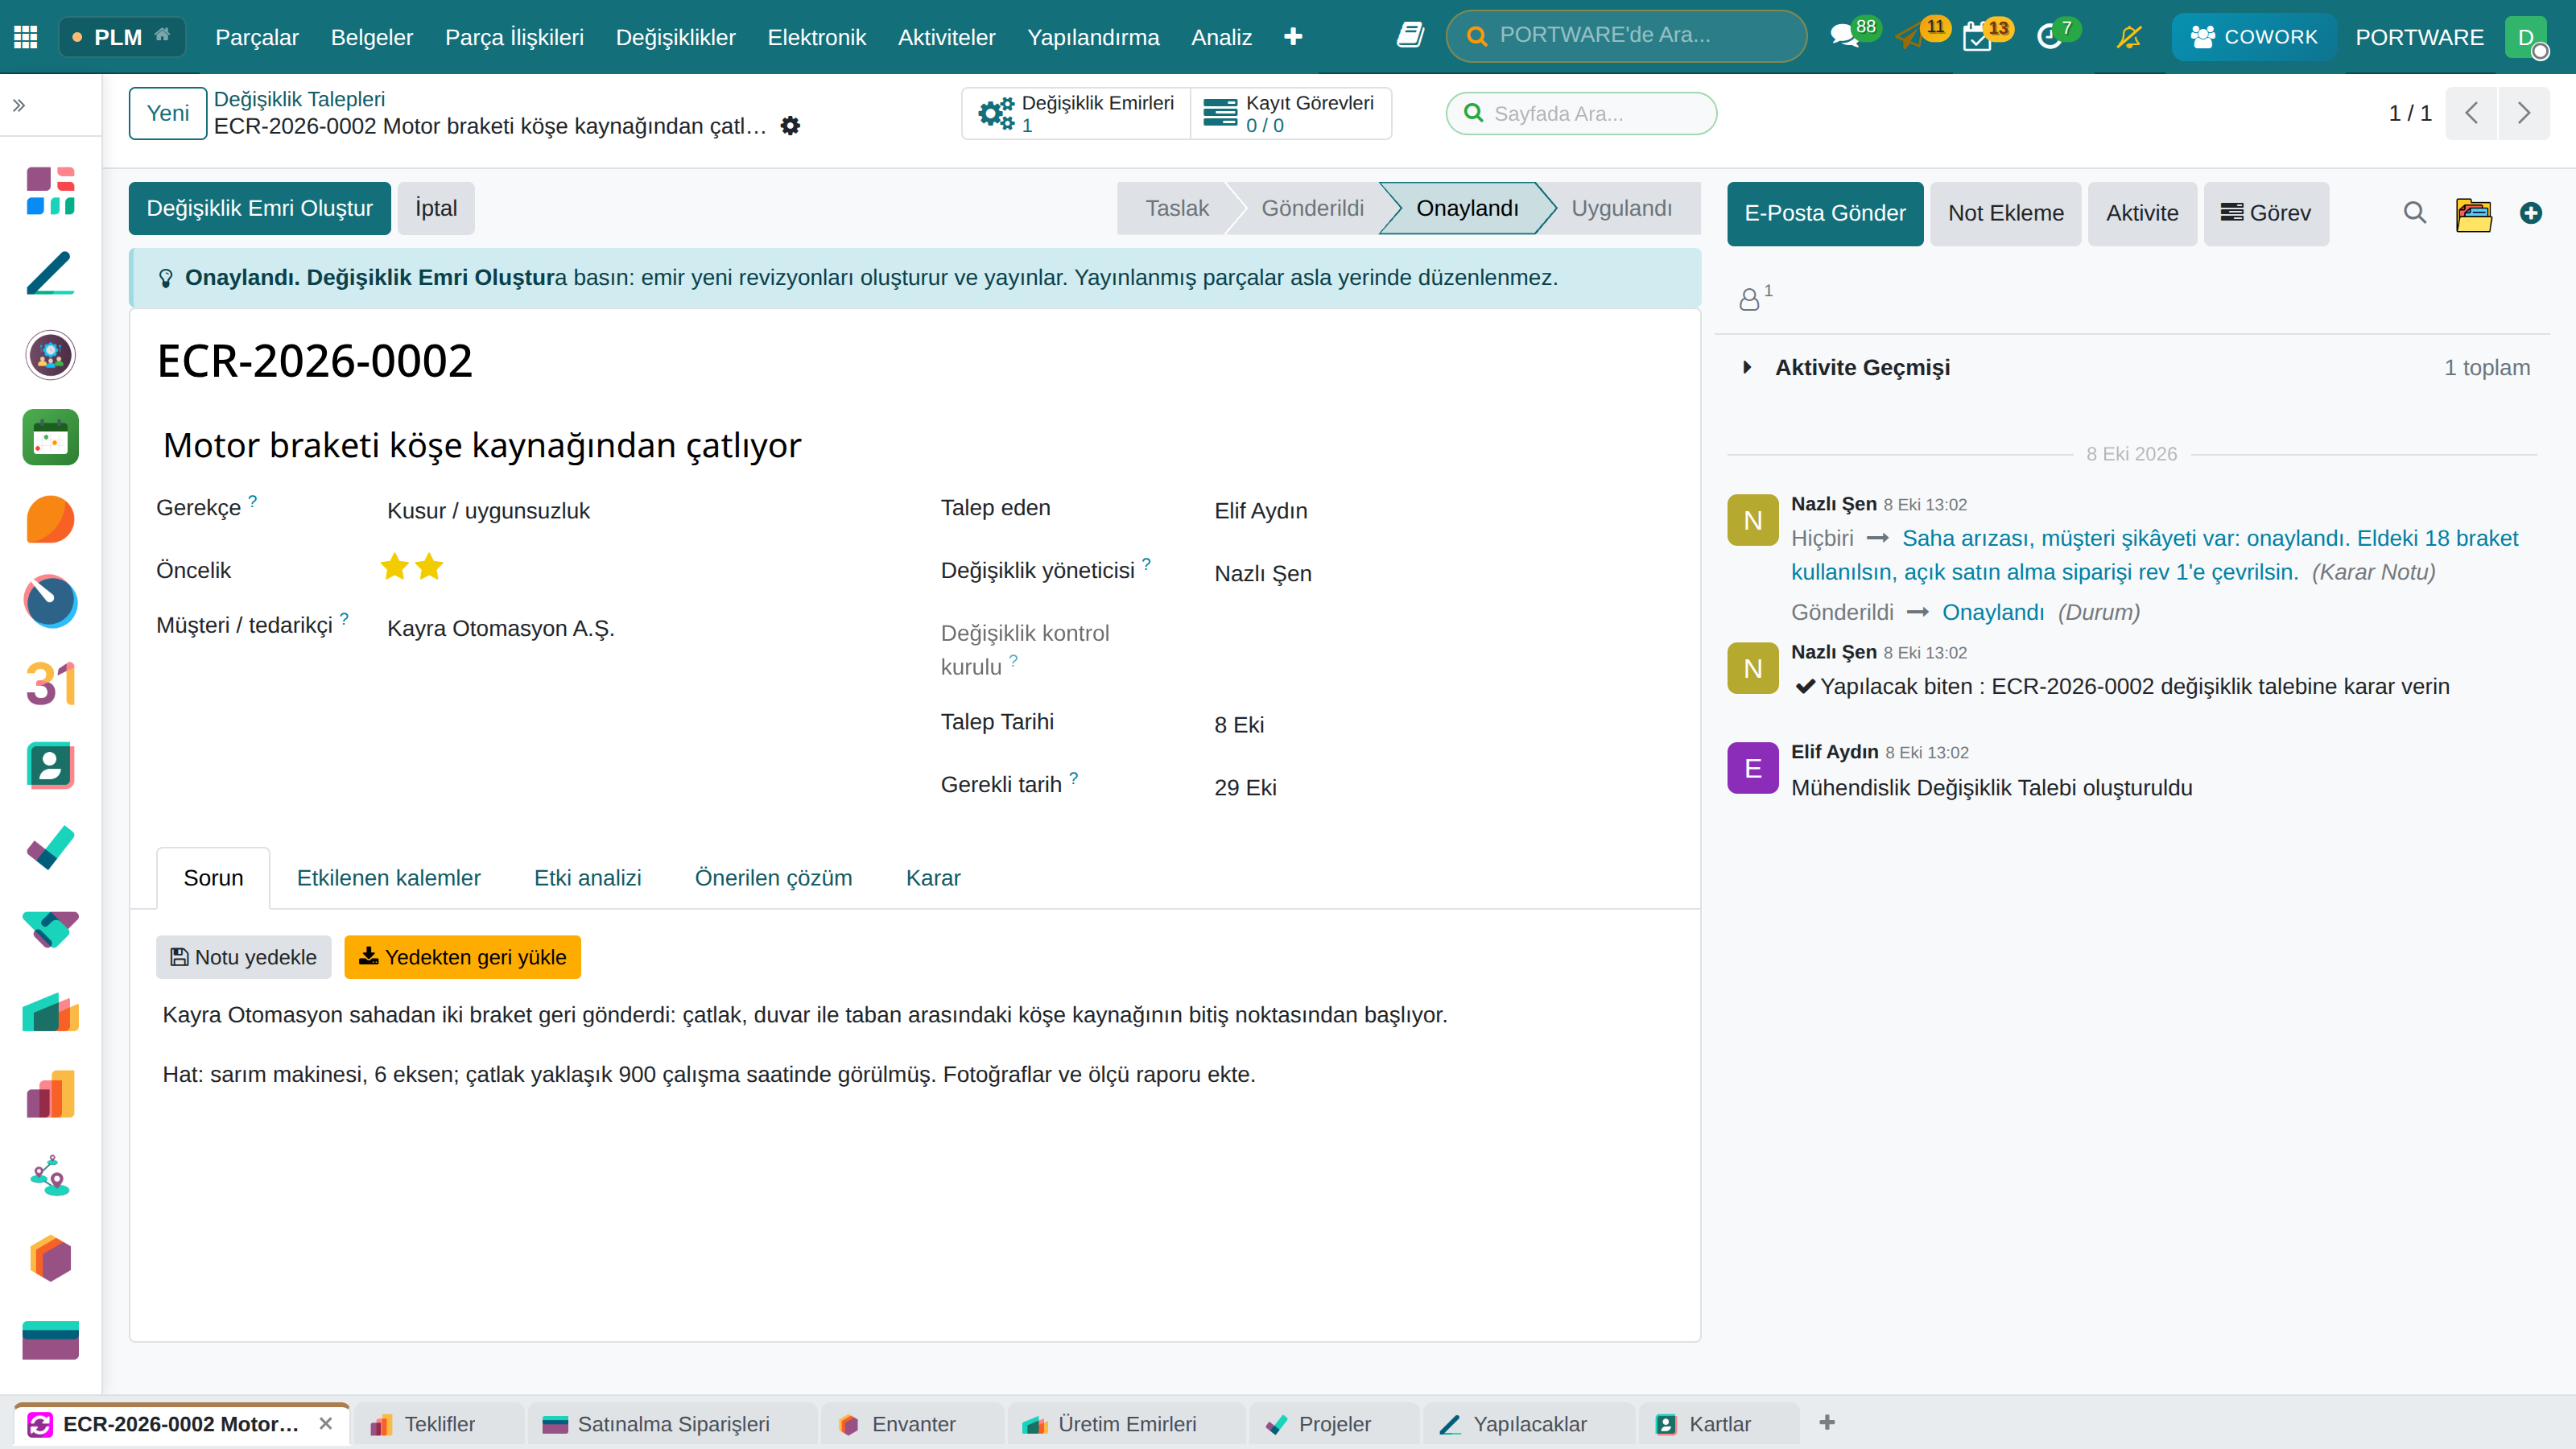Open the checkmark projects app in sidebar
This screenshot has width=2576, height=1449.
coord(50,848)
